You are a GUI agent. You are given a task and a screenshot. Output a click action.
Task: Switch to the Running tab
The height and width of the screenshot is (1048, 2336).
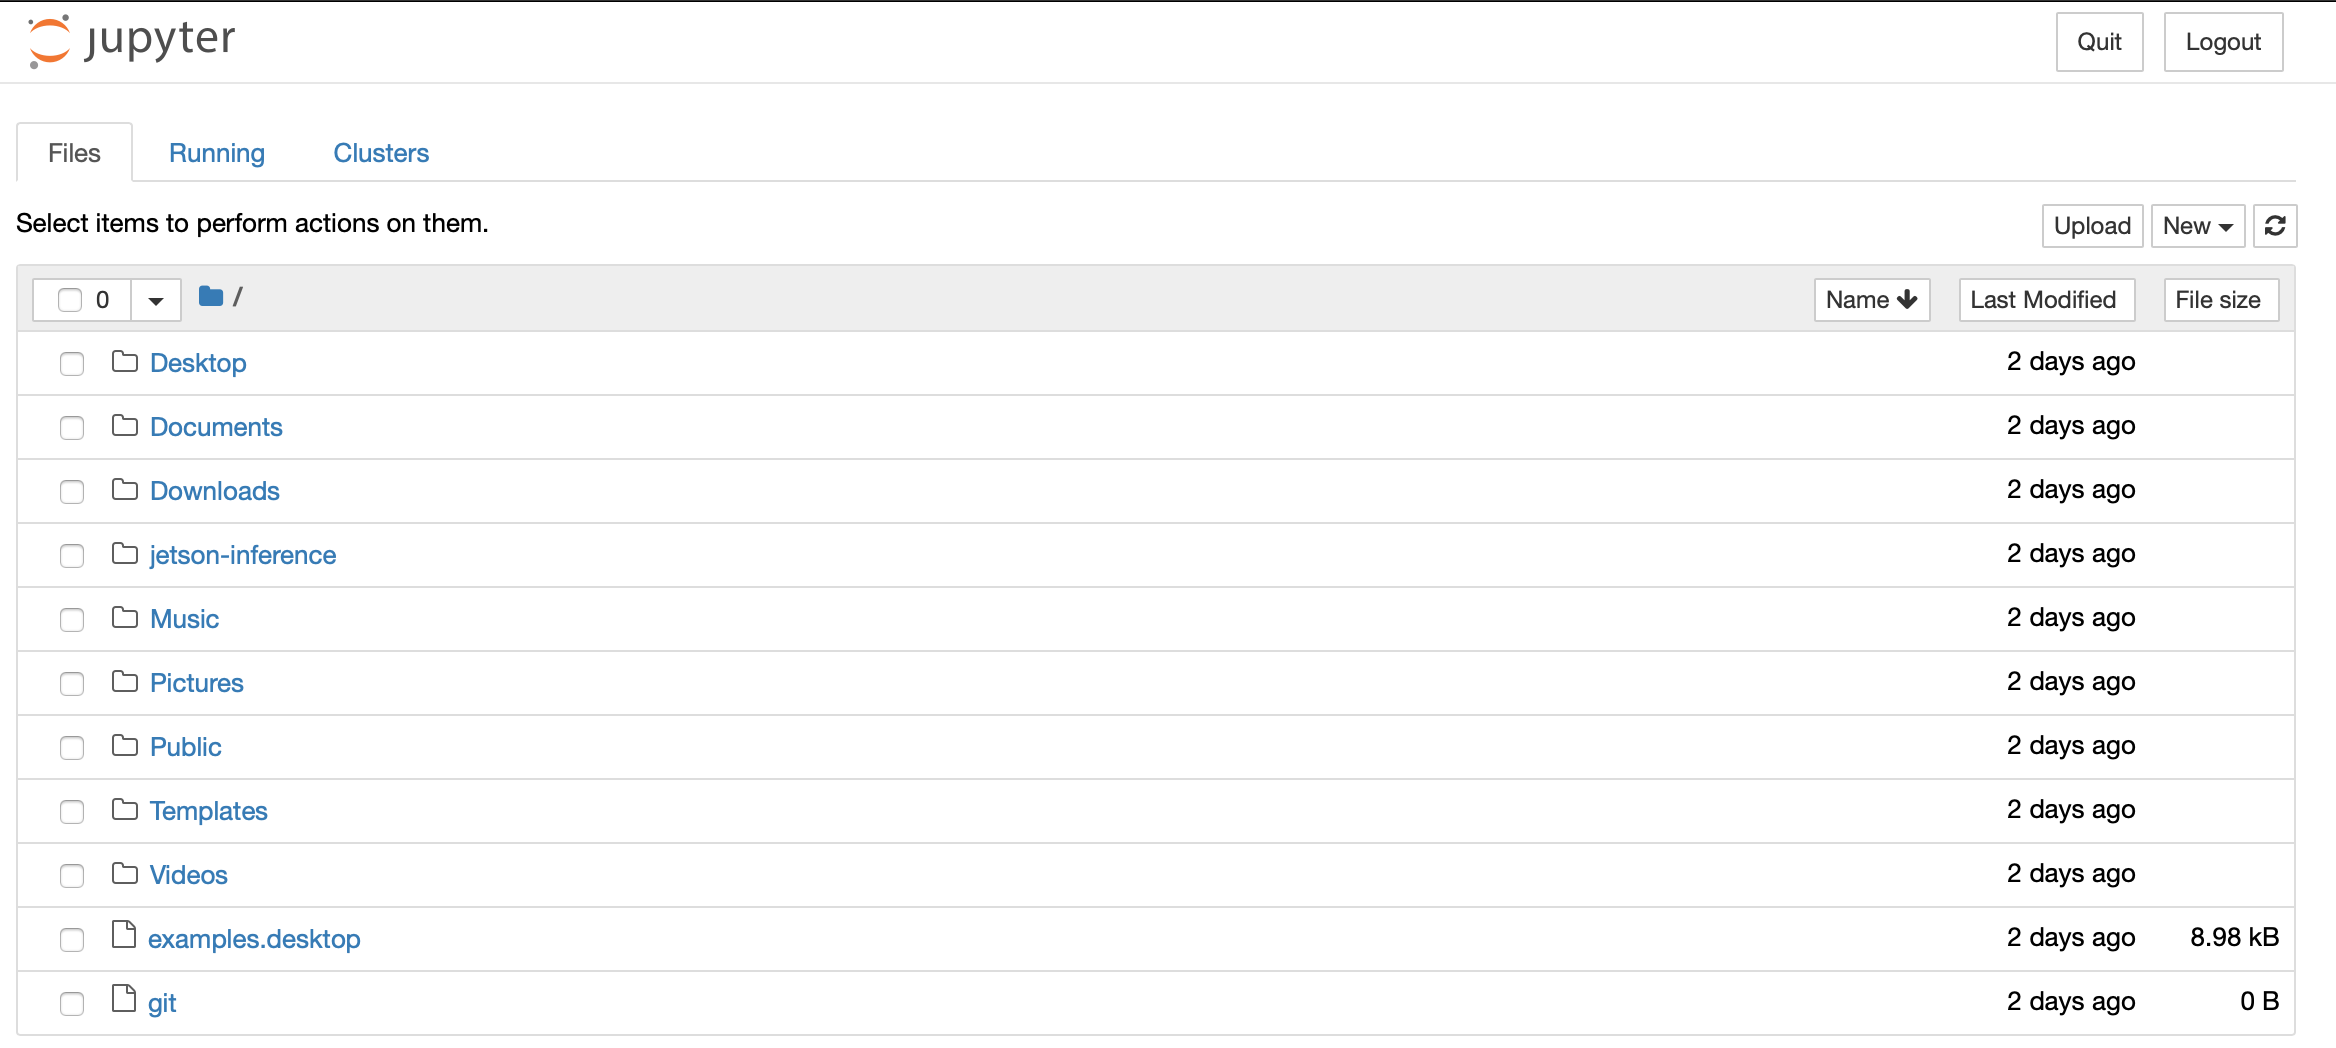click(217, 153)
